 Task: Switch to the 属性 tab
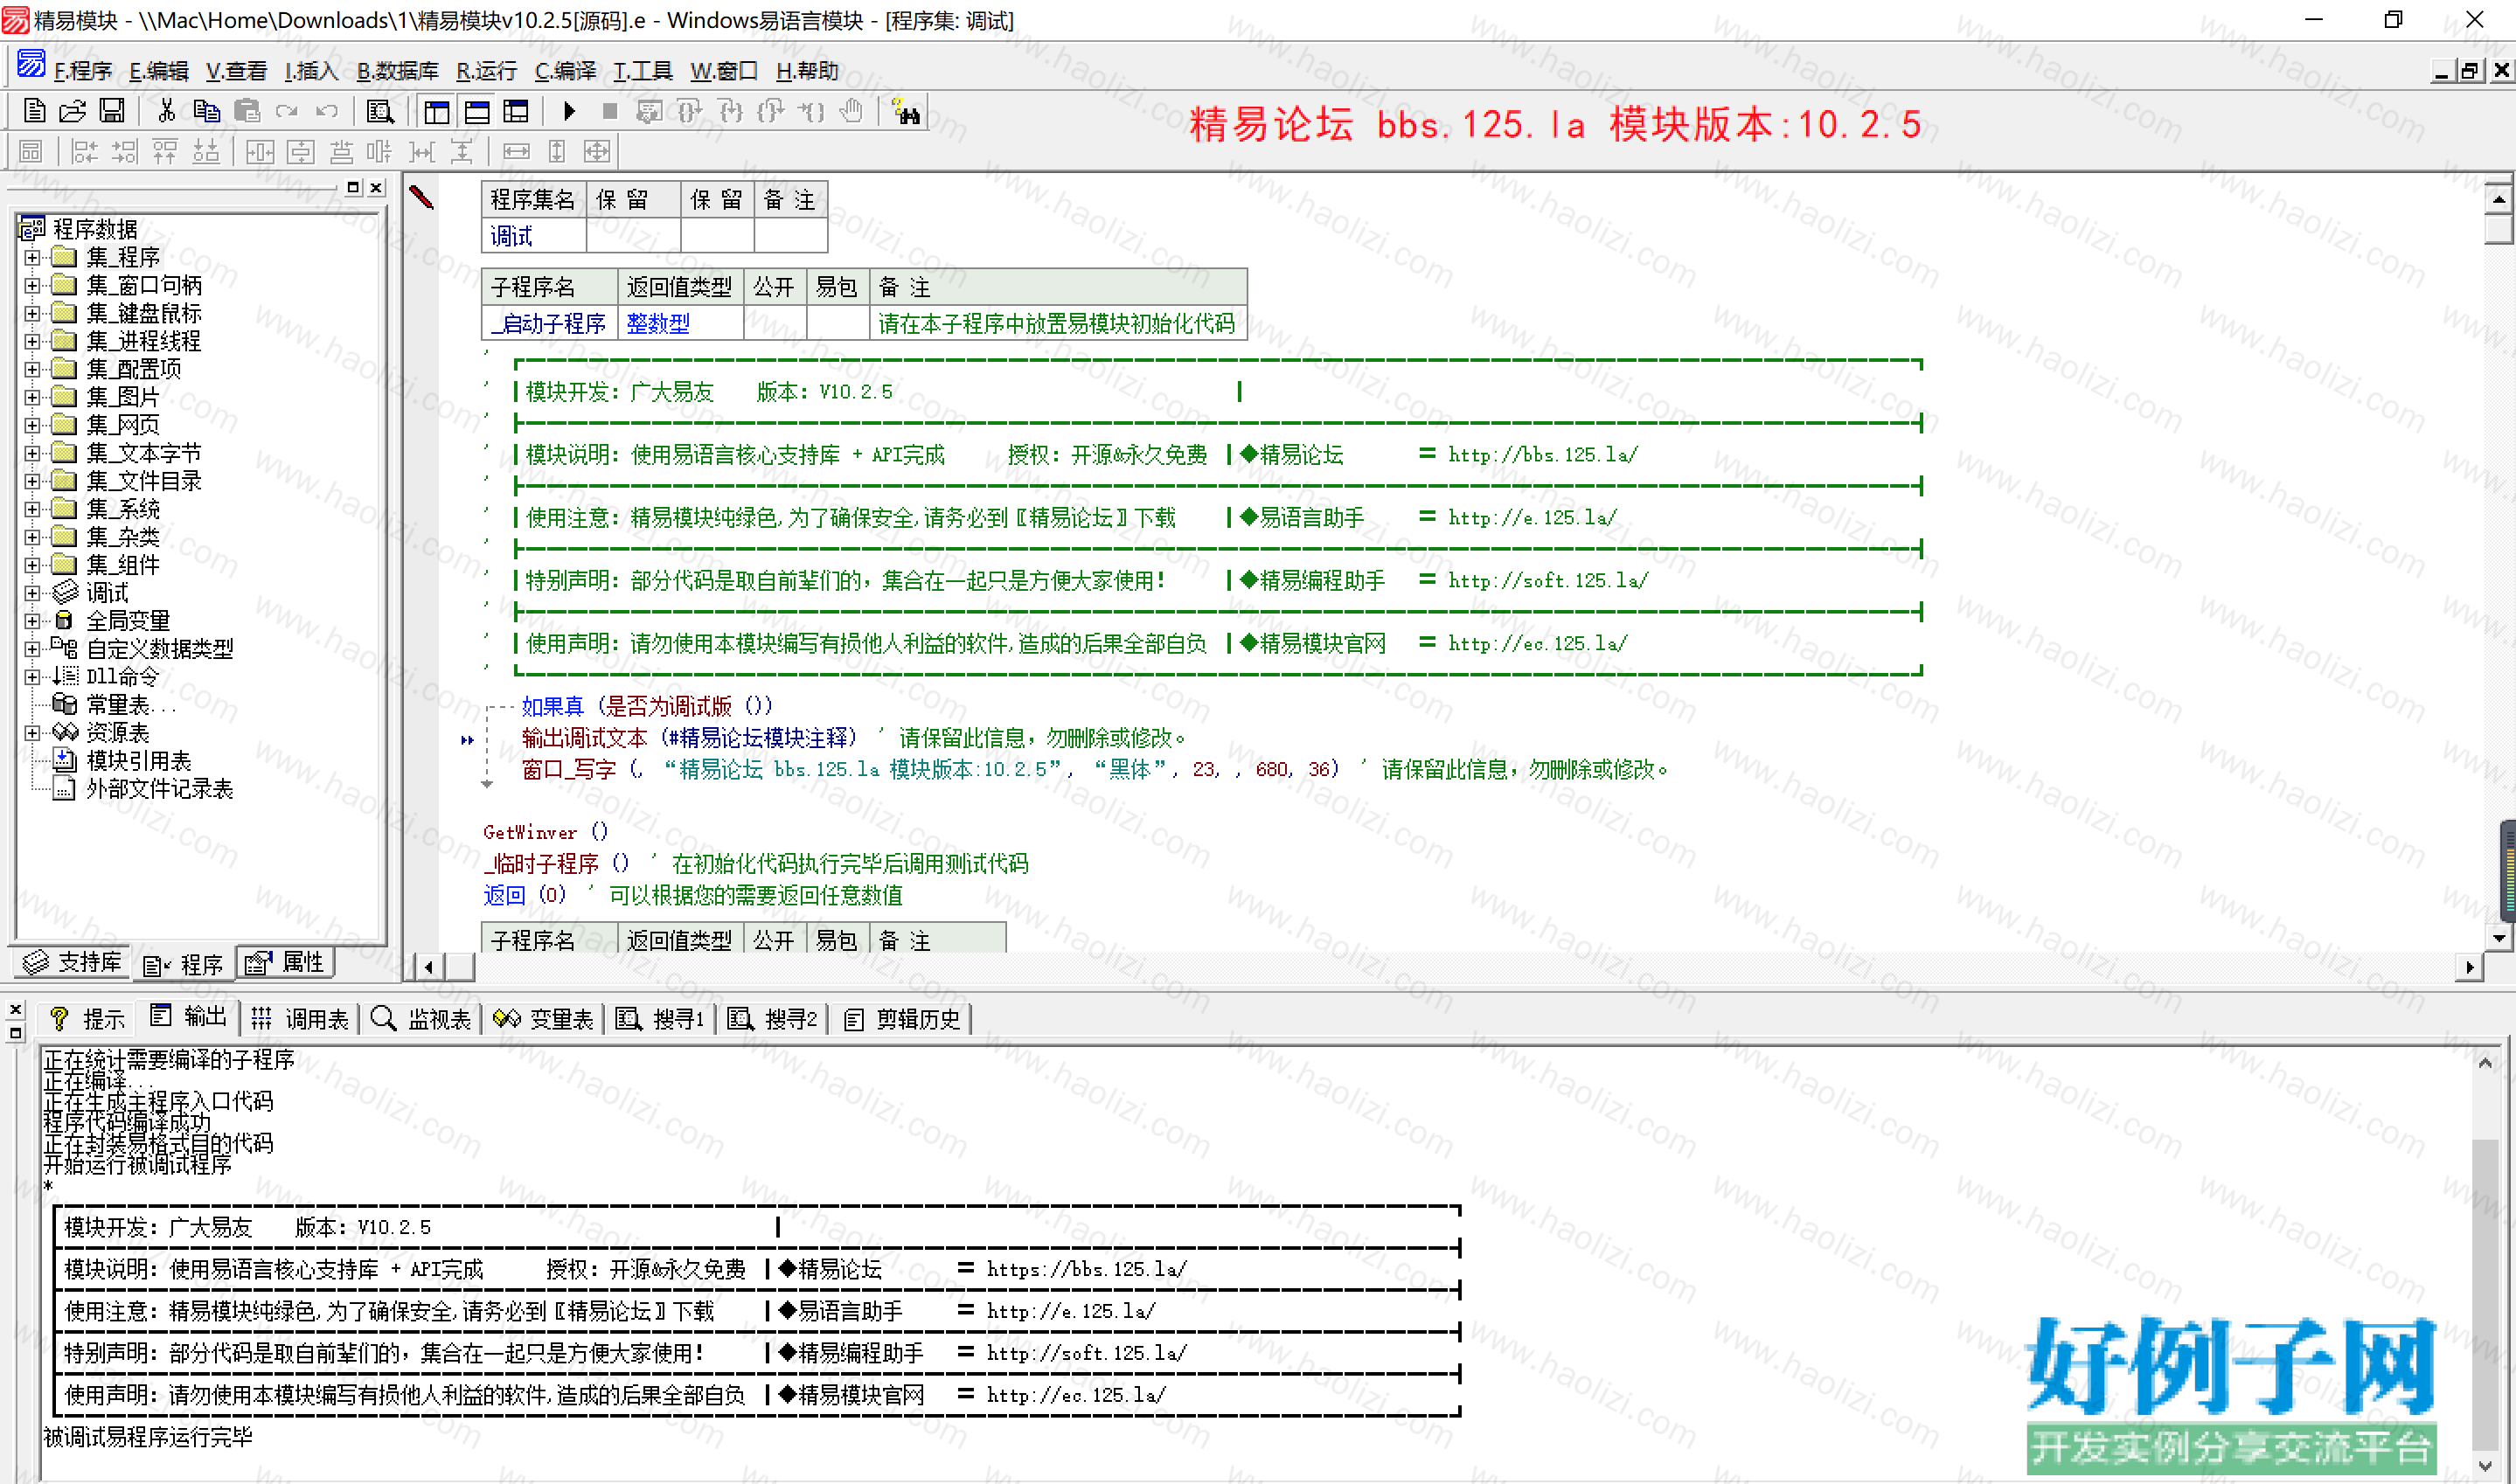point(286,963)
